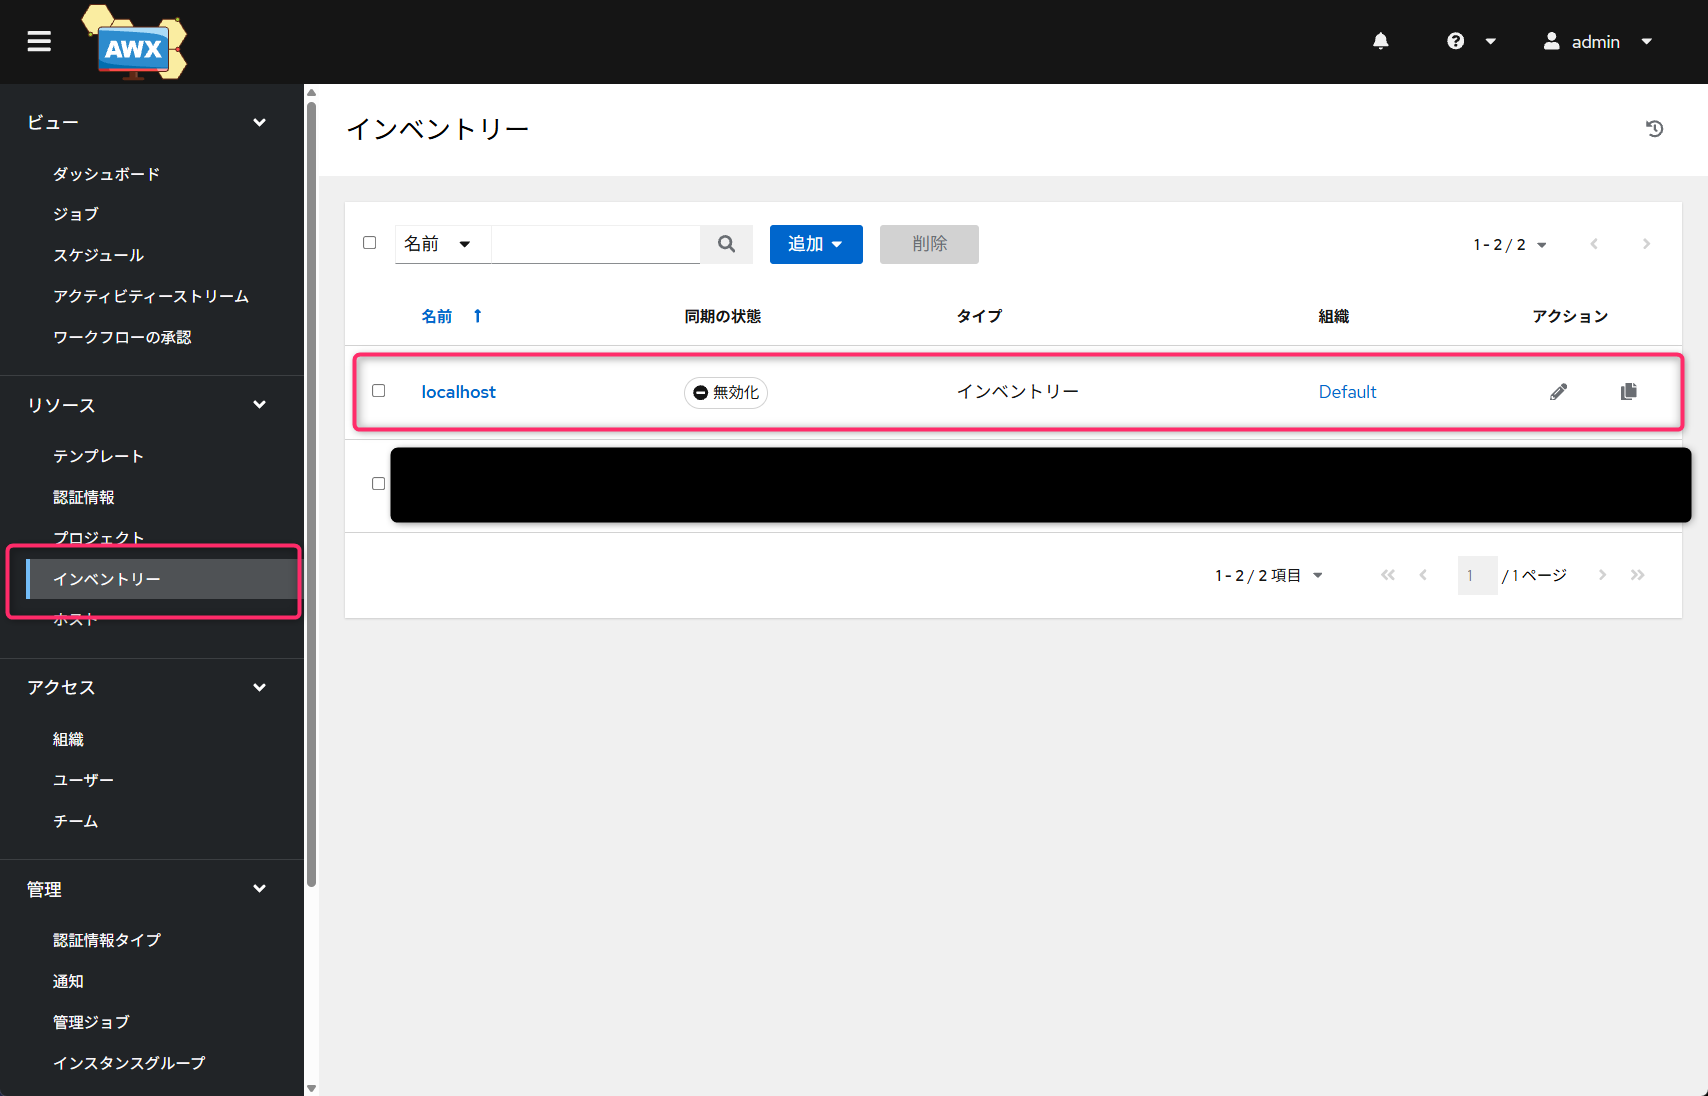Open 認証情報 in the sidebar
This screenshot has height=1096, width=1708.
[84, 497]
